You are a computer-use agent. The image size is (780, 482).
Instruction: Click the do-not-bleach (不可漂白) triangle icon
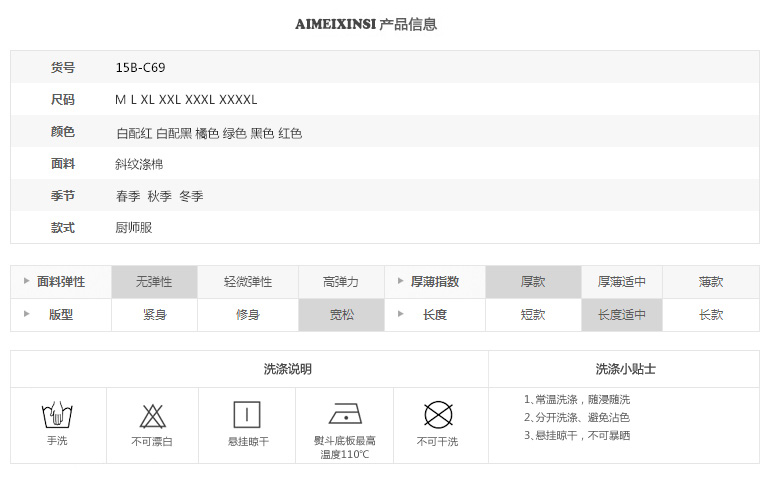(x=153, y=416)
